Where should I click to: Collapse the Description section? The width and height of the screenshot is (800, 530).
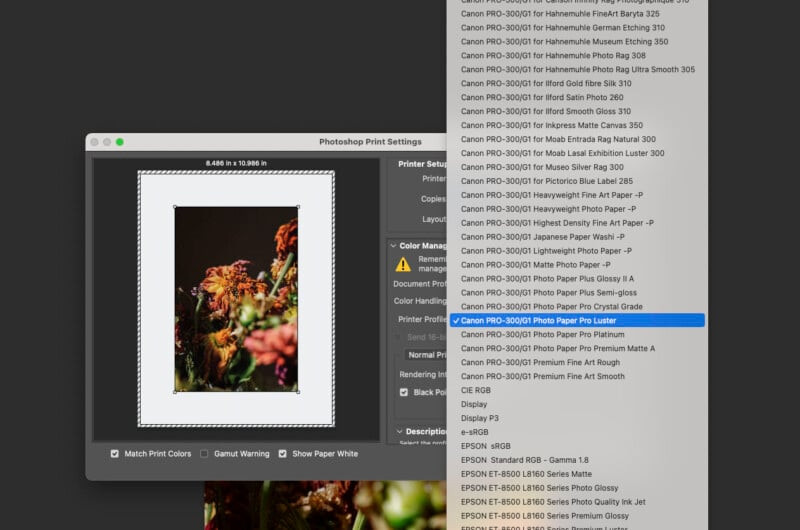[x=399, y=432]
